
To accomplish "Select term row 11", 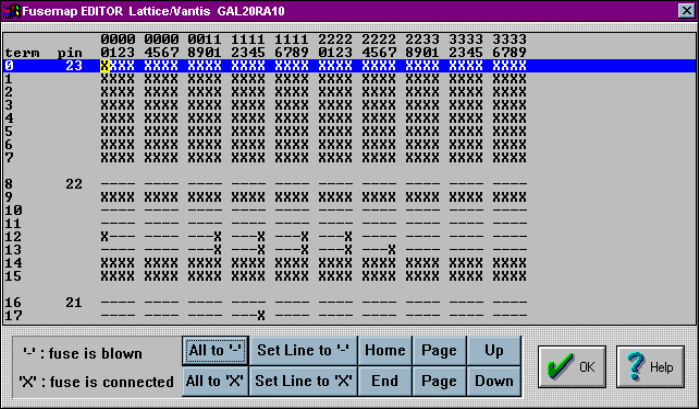I will pos(350,223).
